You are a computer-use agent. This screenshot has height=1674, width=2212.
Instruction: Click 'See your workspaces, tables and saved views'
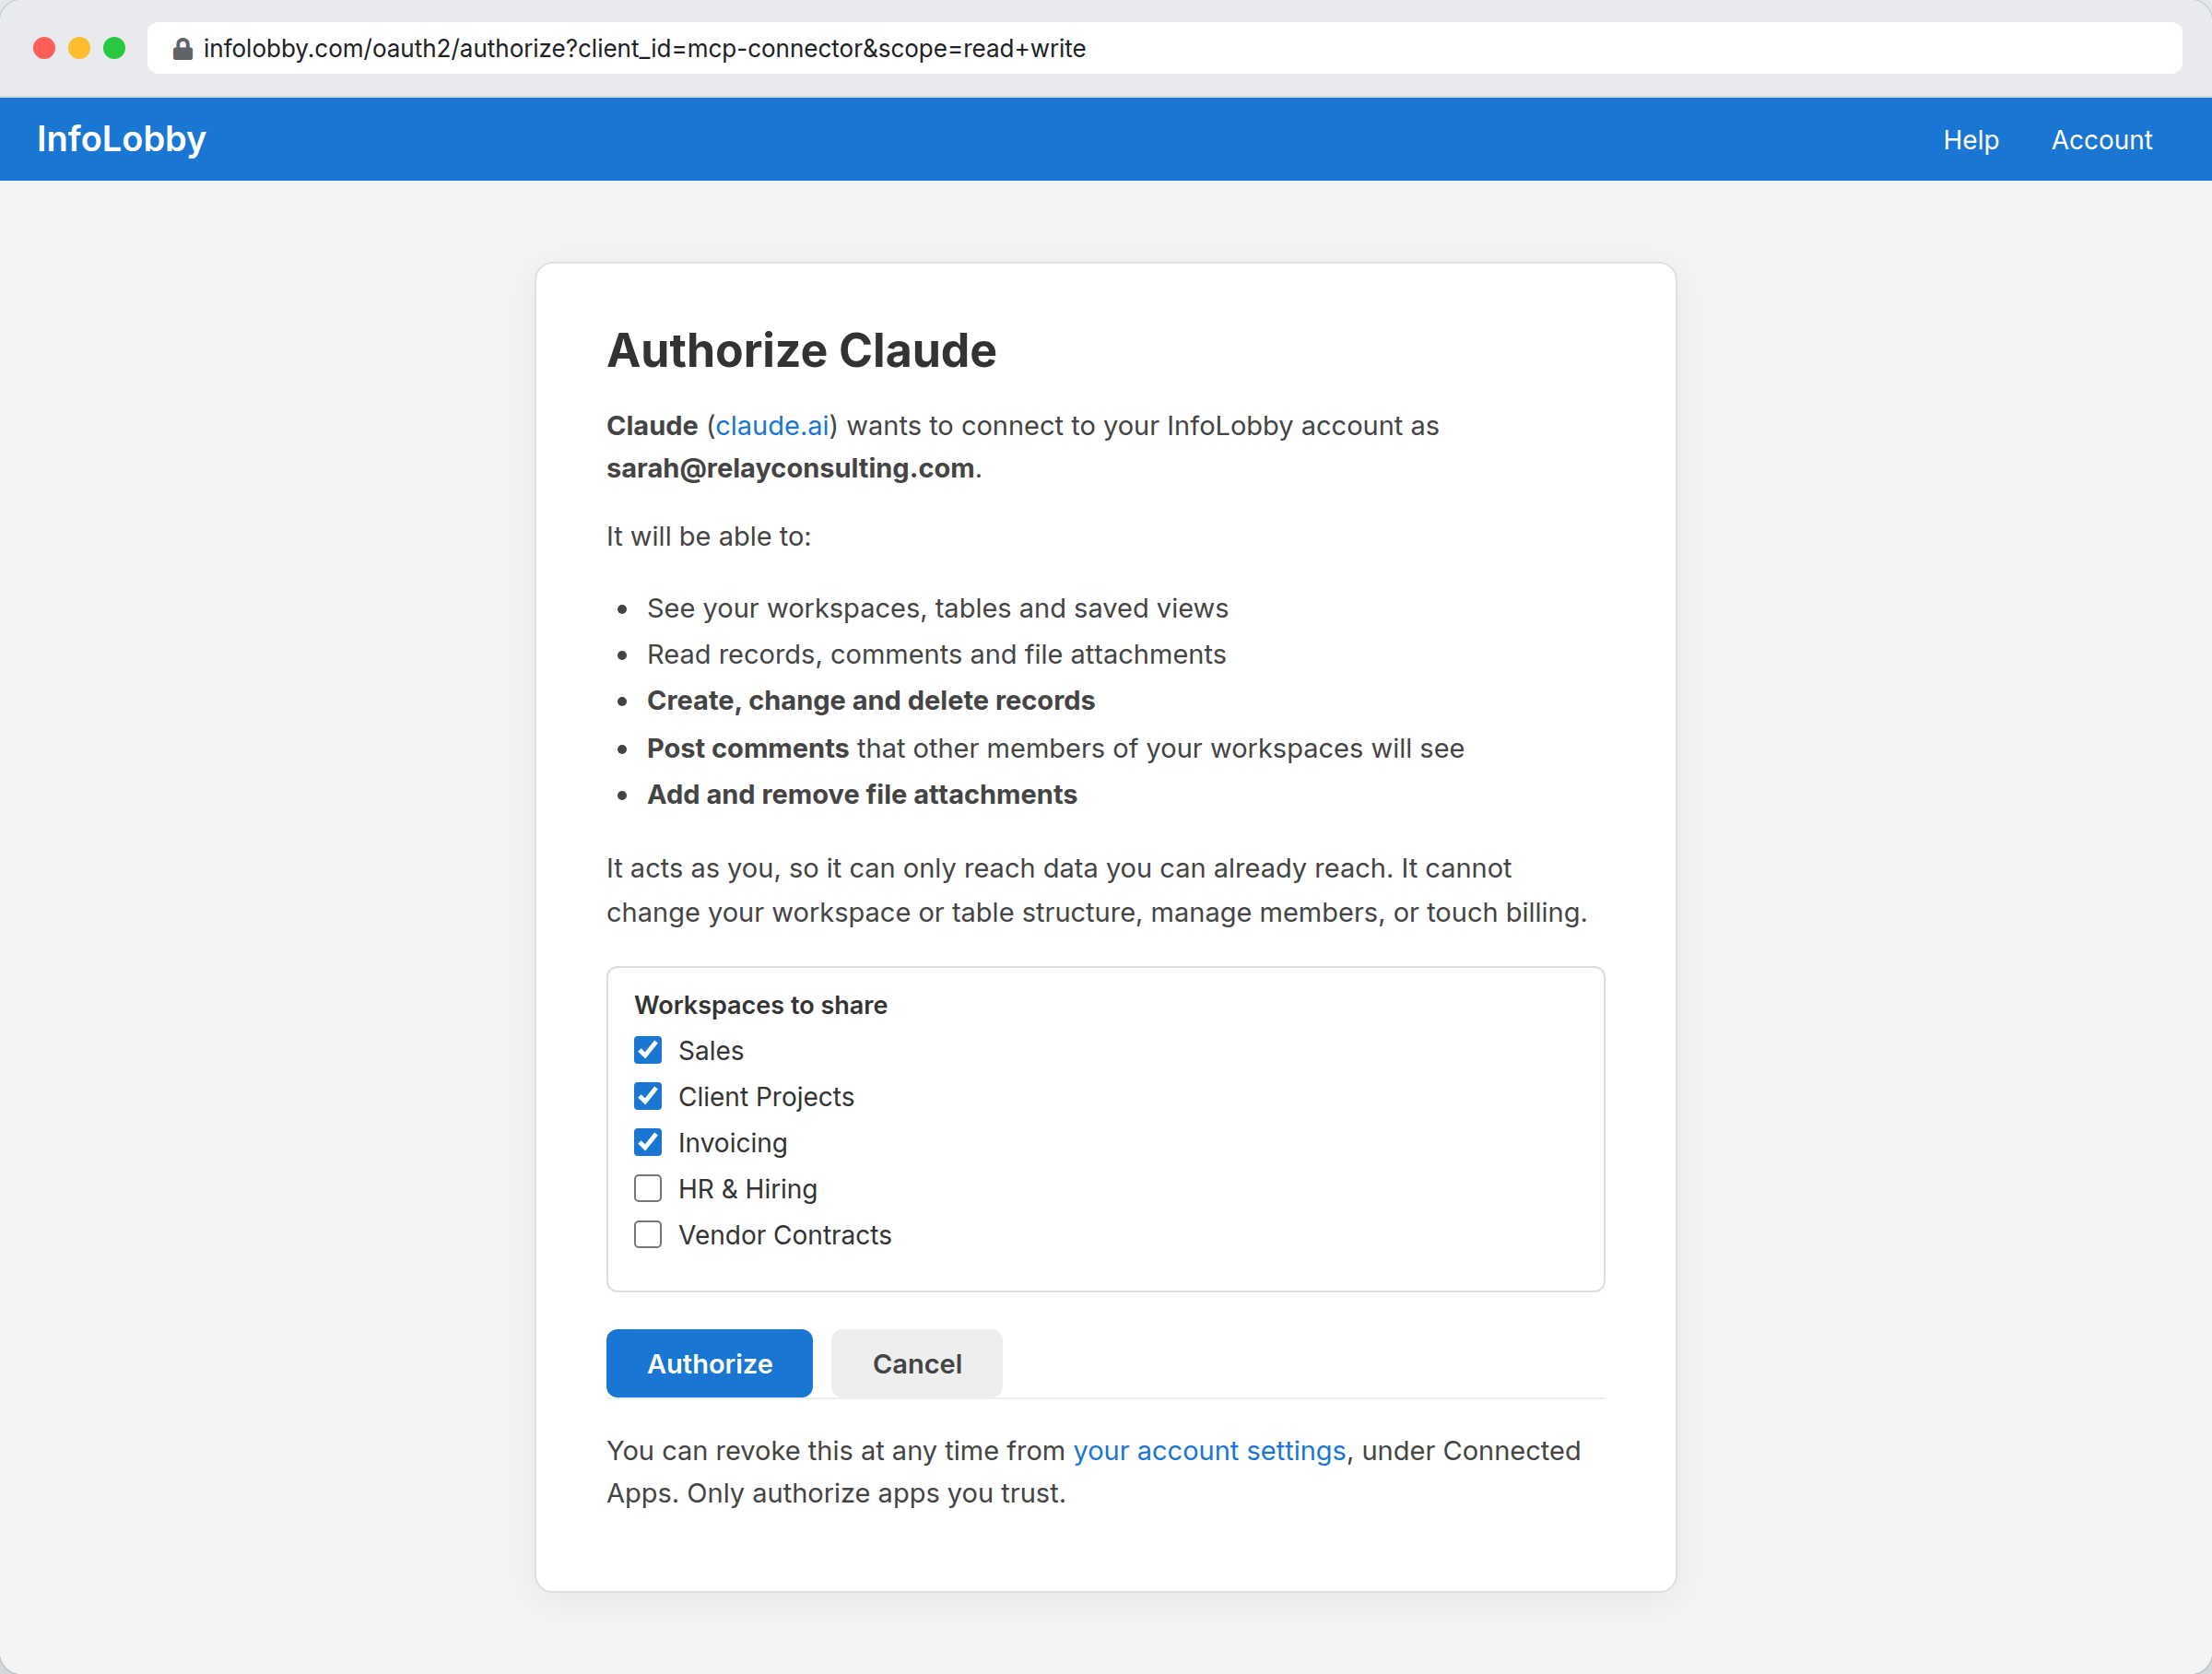(938, 609)
